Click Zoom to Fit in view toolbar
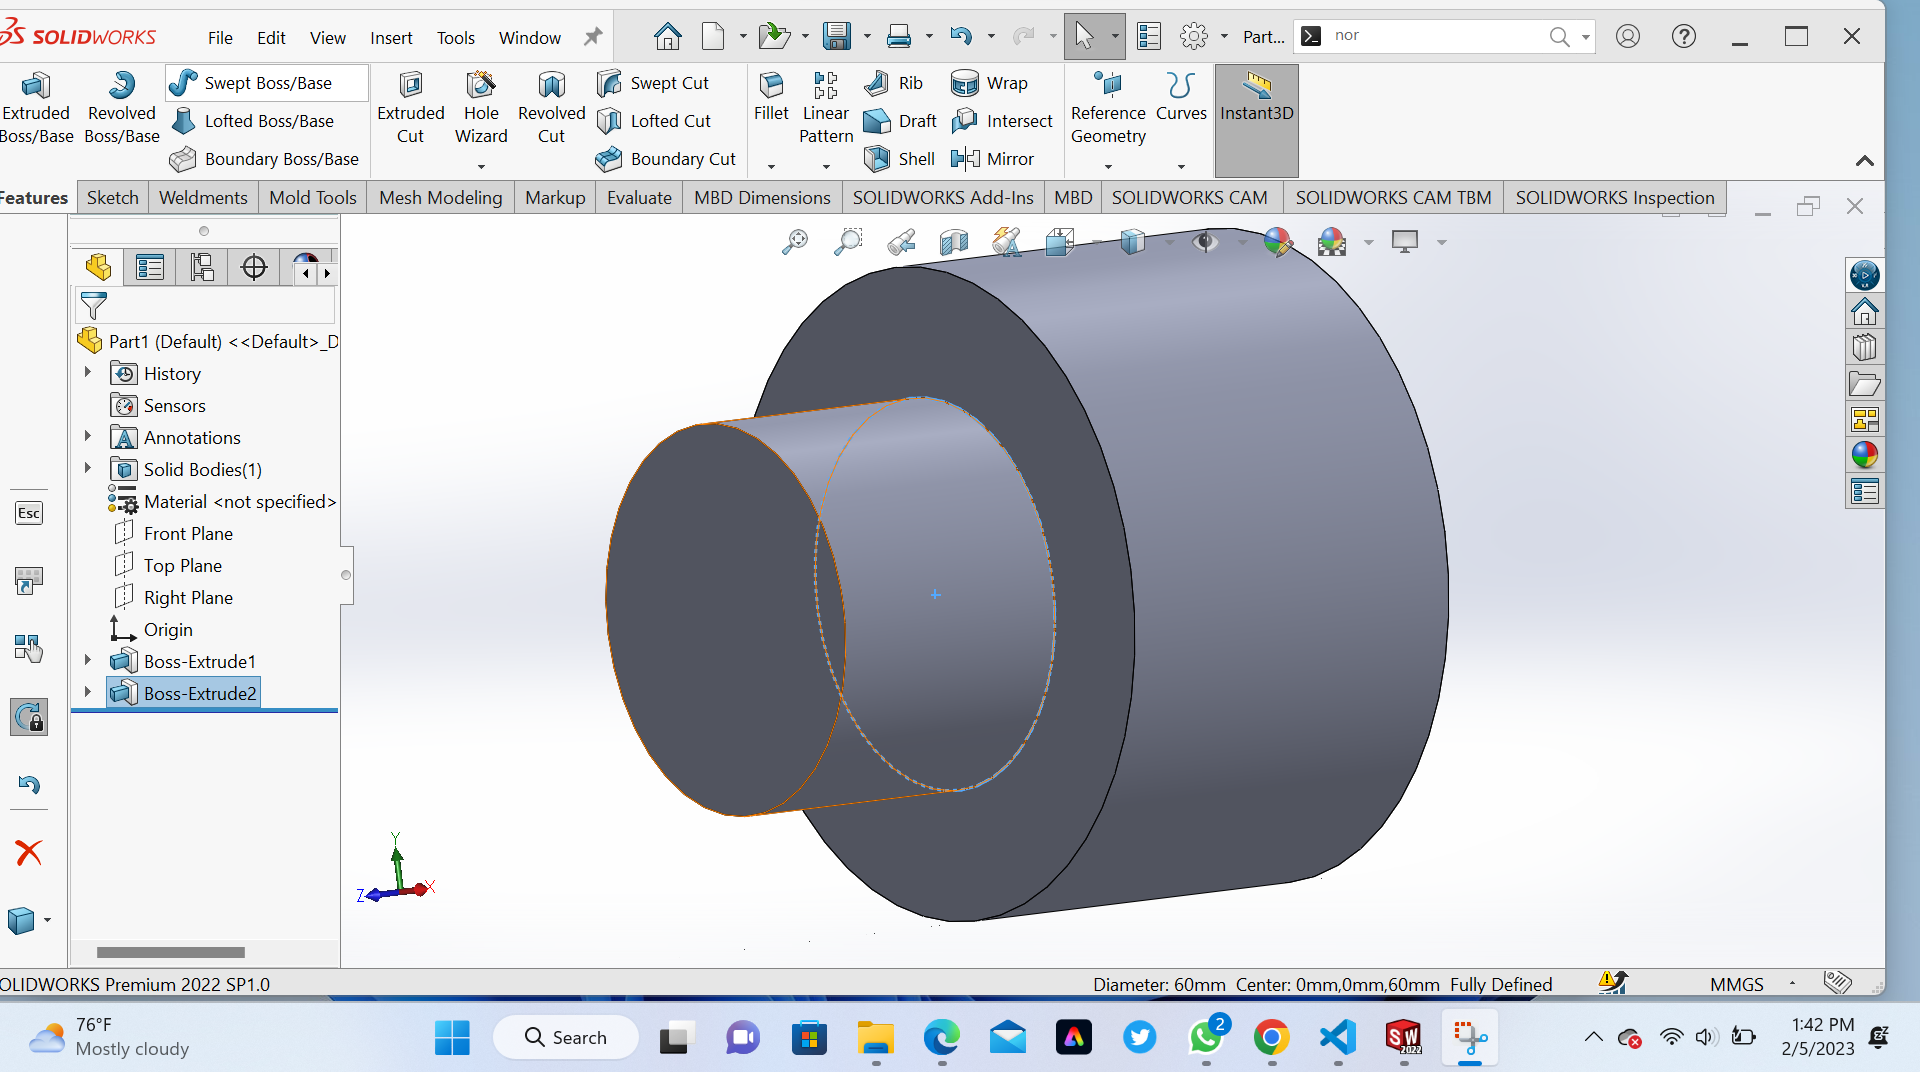The image size is (1920, 1072). click(795, 242)
